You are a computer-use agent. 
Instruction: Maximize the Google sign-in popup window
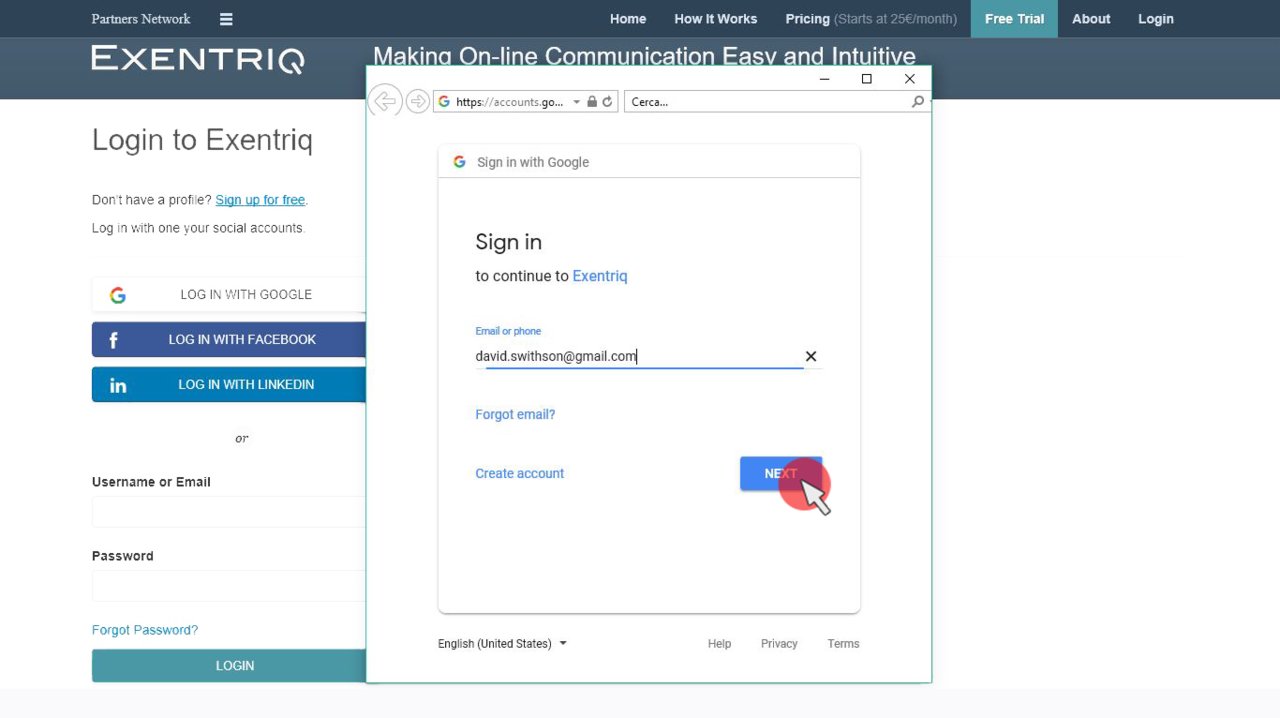pyautogui.click(x=867, y=78)
